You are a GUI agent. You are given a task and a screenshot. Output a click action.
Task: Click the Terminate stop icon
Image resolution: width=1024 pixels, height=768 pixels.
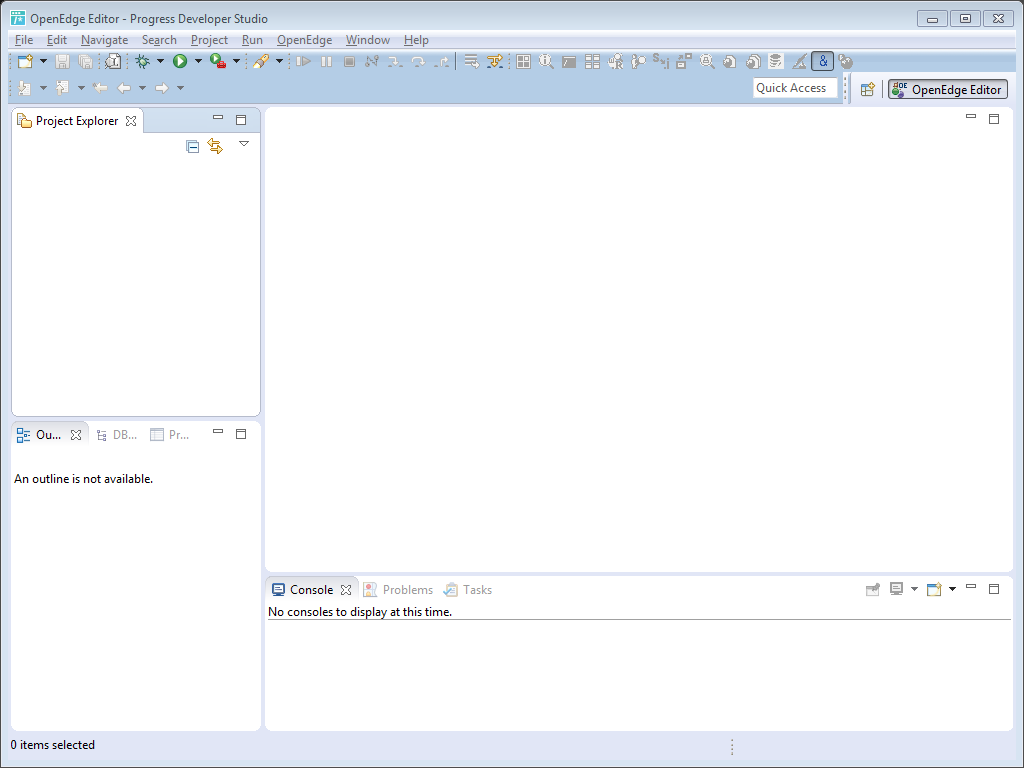coord(349,61)
